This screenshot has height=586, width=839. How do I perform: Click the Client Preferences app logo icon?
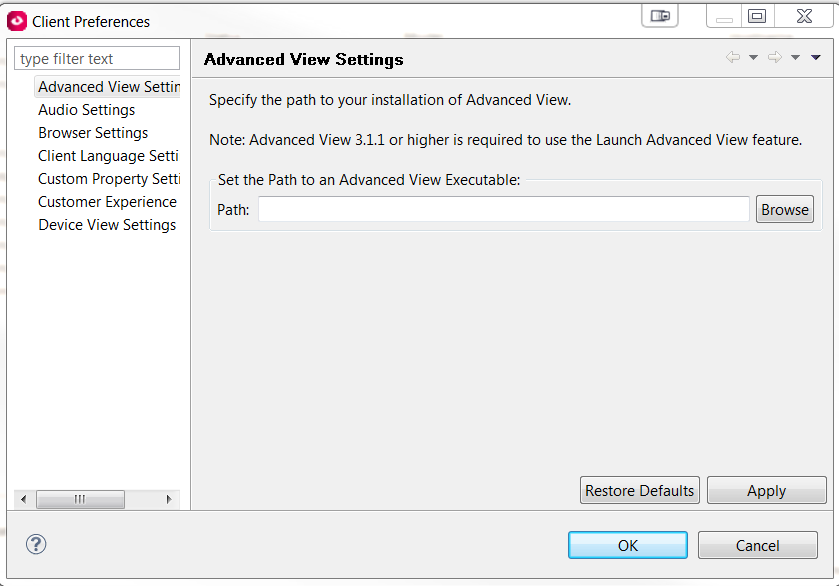[17, 21]
